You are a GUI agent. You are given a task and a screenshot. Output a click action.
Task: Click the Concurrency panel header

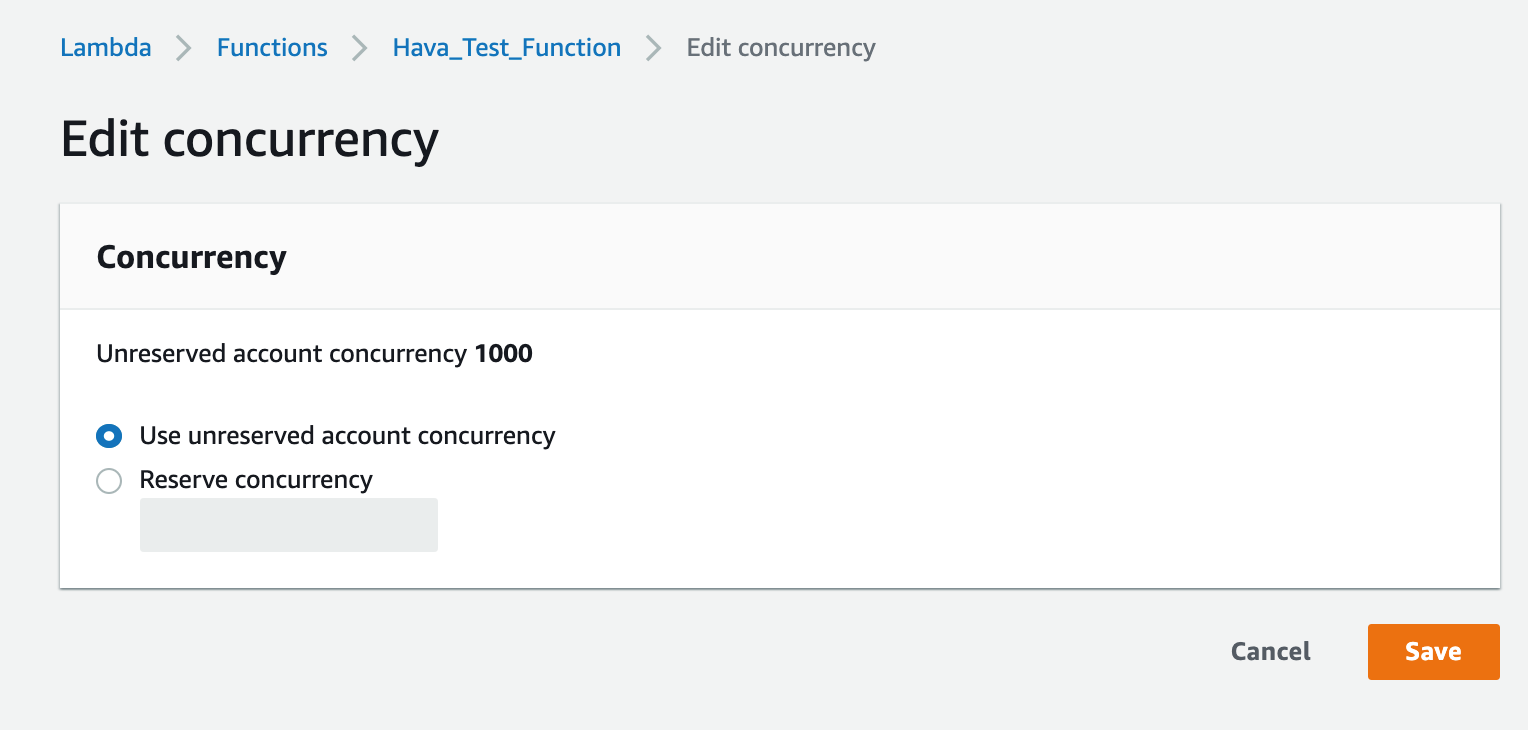[190, 257]
